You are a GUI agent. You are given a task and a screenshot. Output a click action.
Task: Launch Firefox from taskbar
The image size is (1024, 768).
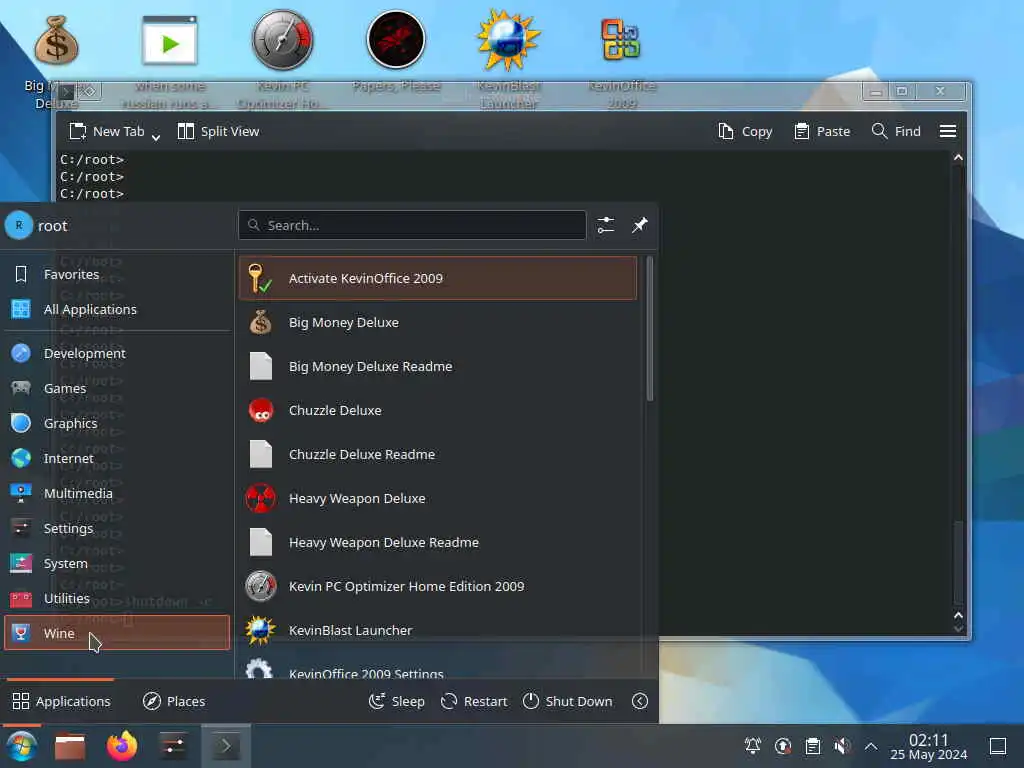[122, 746]
